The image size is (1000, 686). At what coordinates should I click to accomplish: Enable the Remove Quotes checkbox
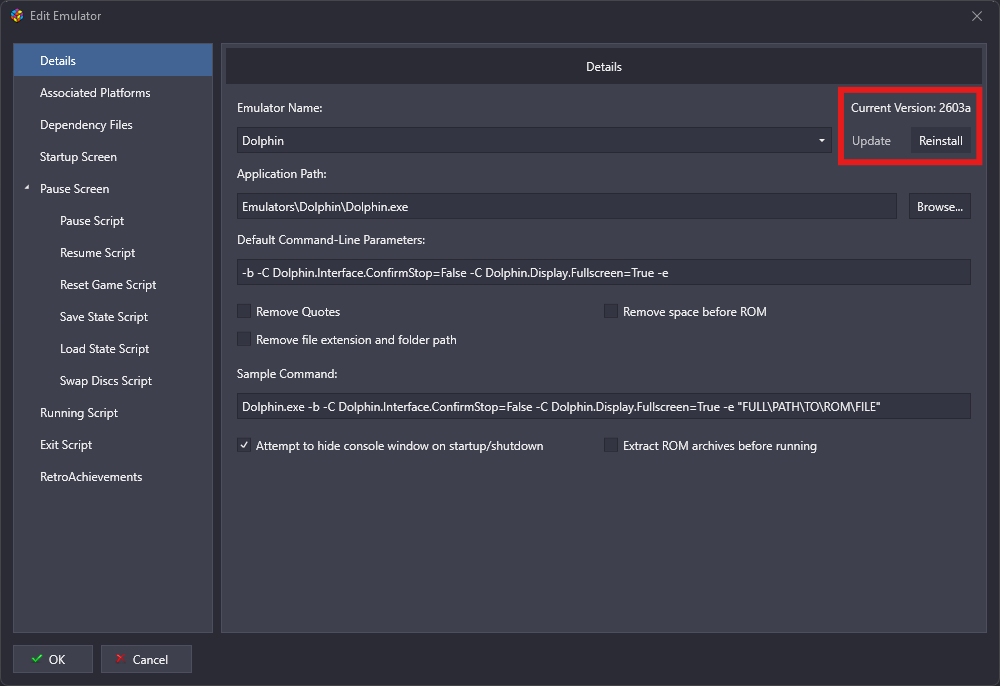(x=244, y=311)
